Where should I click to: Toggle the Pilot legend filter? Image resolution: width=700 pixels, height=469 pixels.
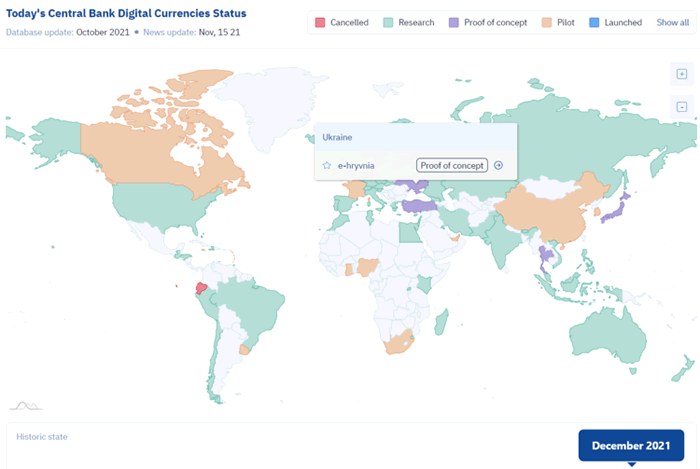[558, 22]
